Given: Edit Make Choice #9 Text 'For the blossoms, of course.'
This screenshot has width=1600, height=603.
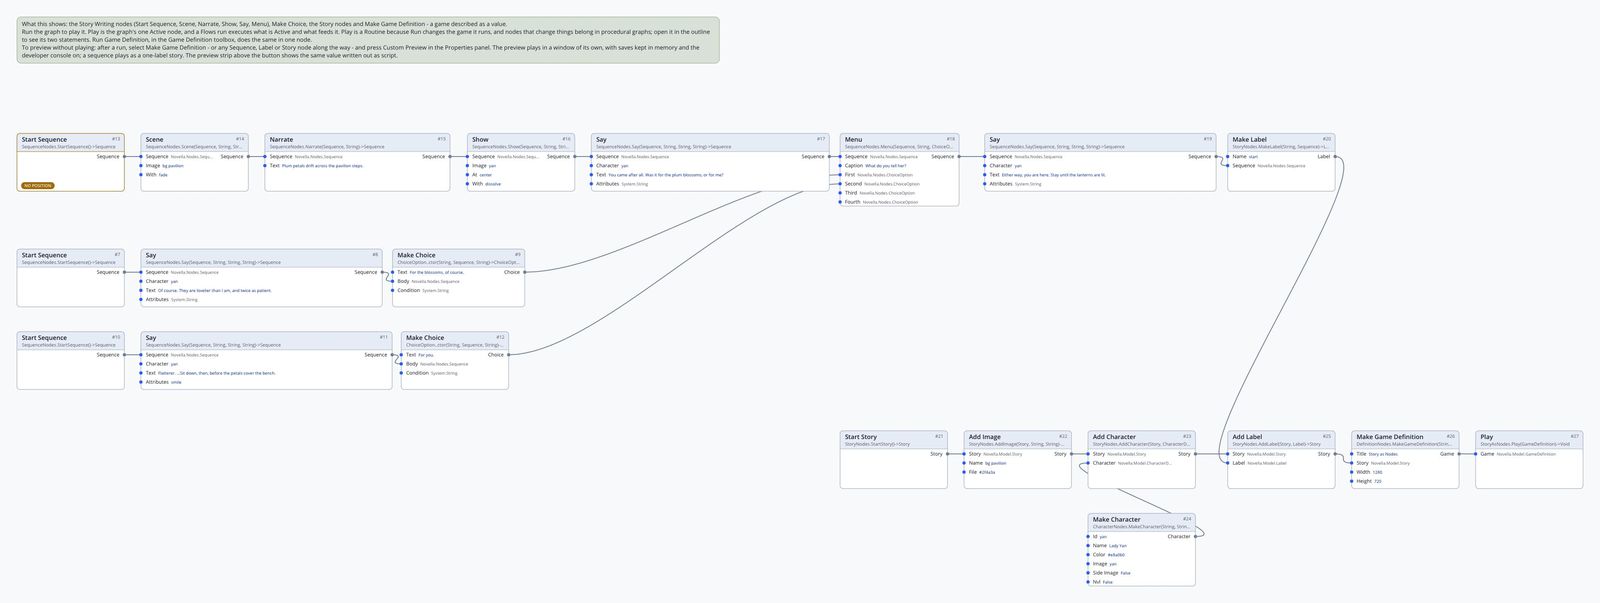Looking at the screenshot, I should [x=436, y=272].
